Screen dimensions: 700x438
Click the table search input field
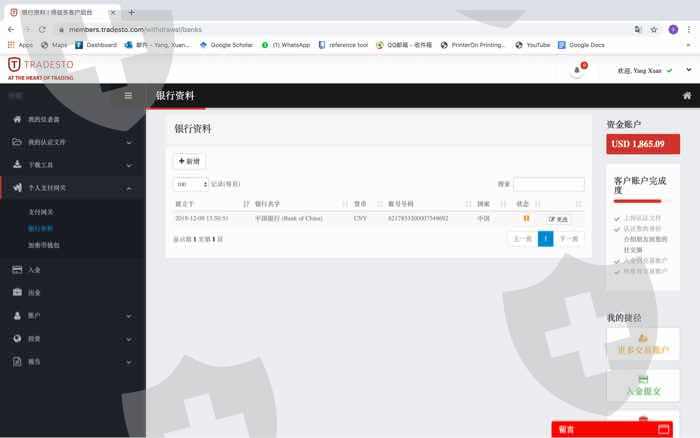pyautogui.click(x=549, y=184)
